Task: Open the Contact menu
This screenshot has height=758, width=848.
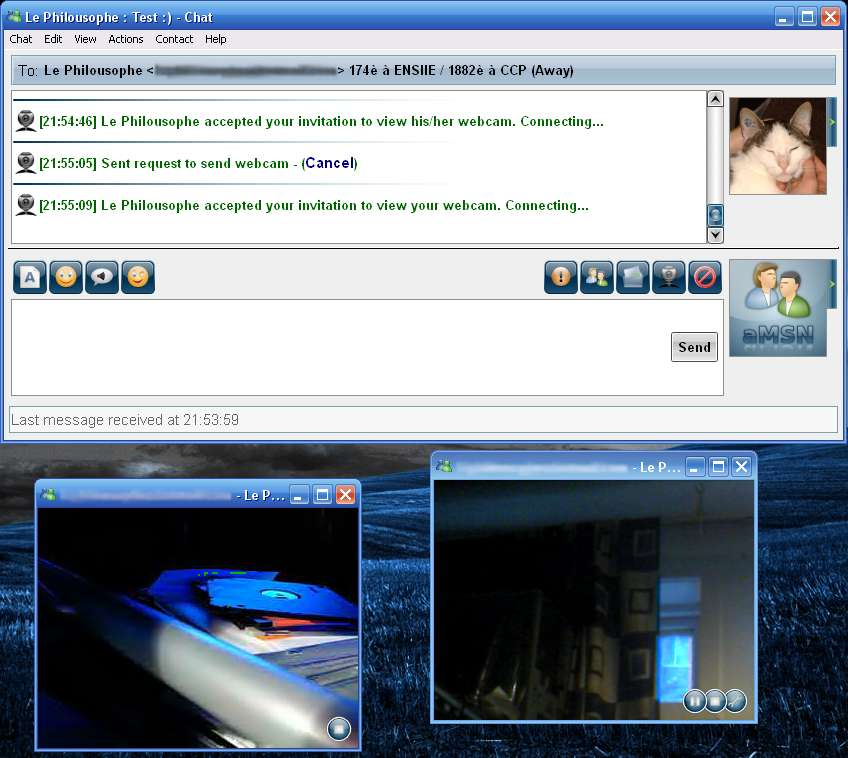Action: 174,39
